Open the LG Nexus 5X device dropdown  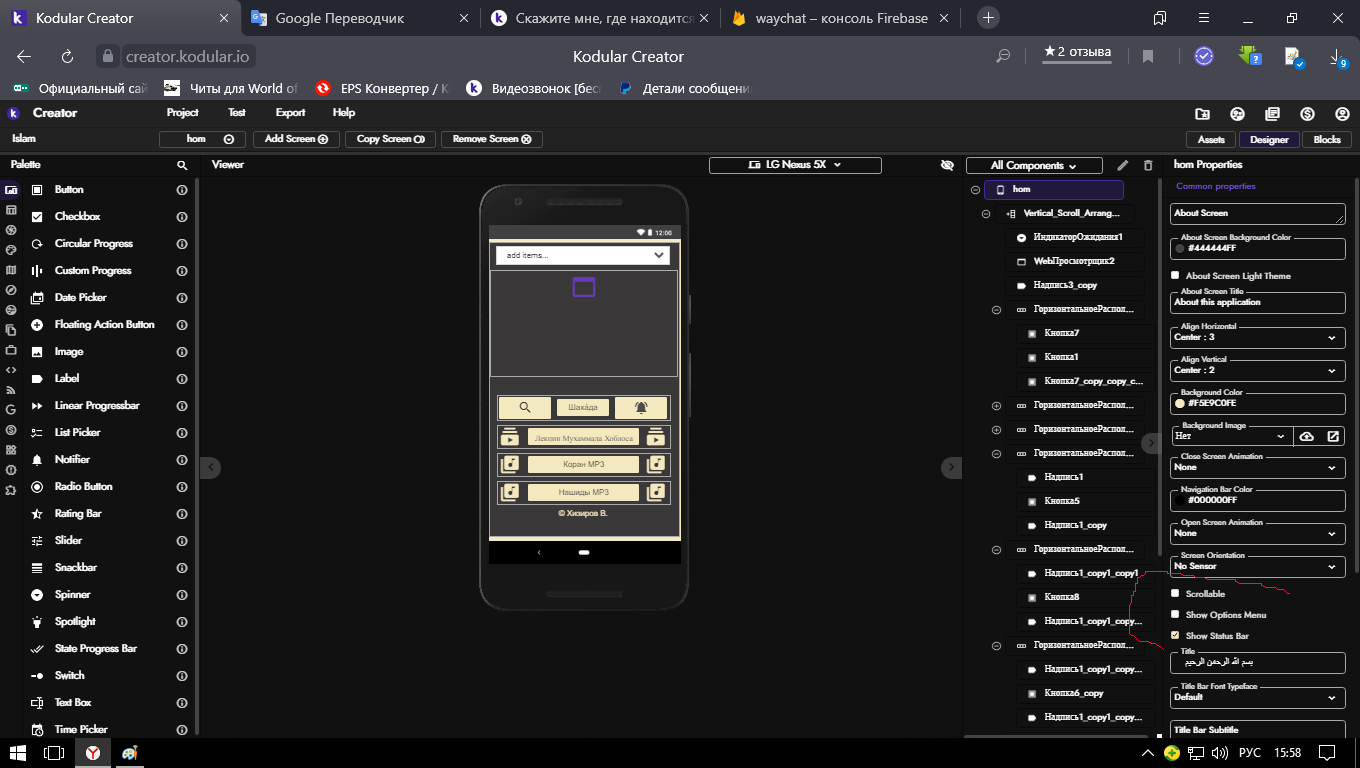(x=795, y=165)
